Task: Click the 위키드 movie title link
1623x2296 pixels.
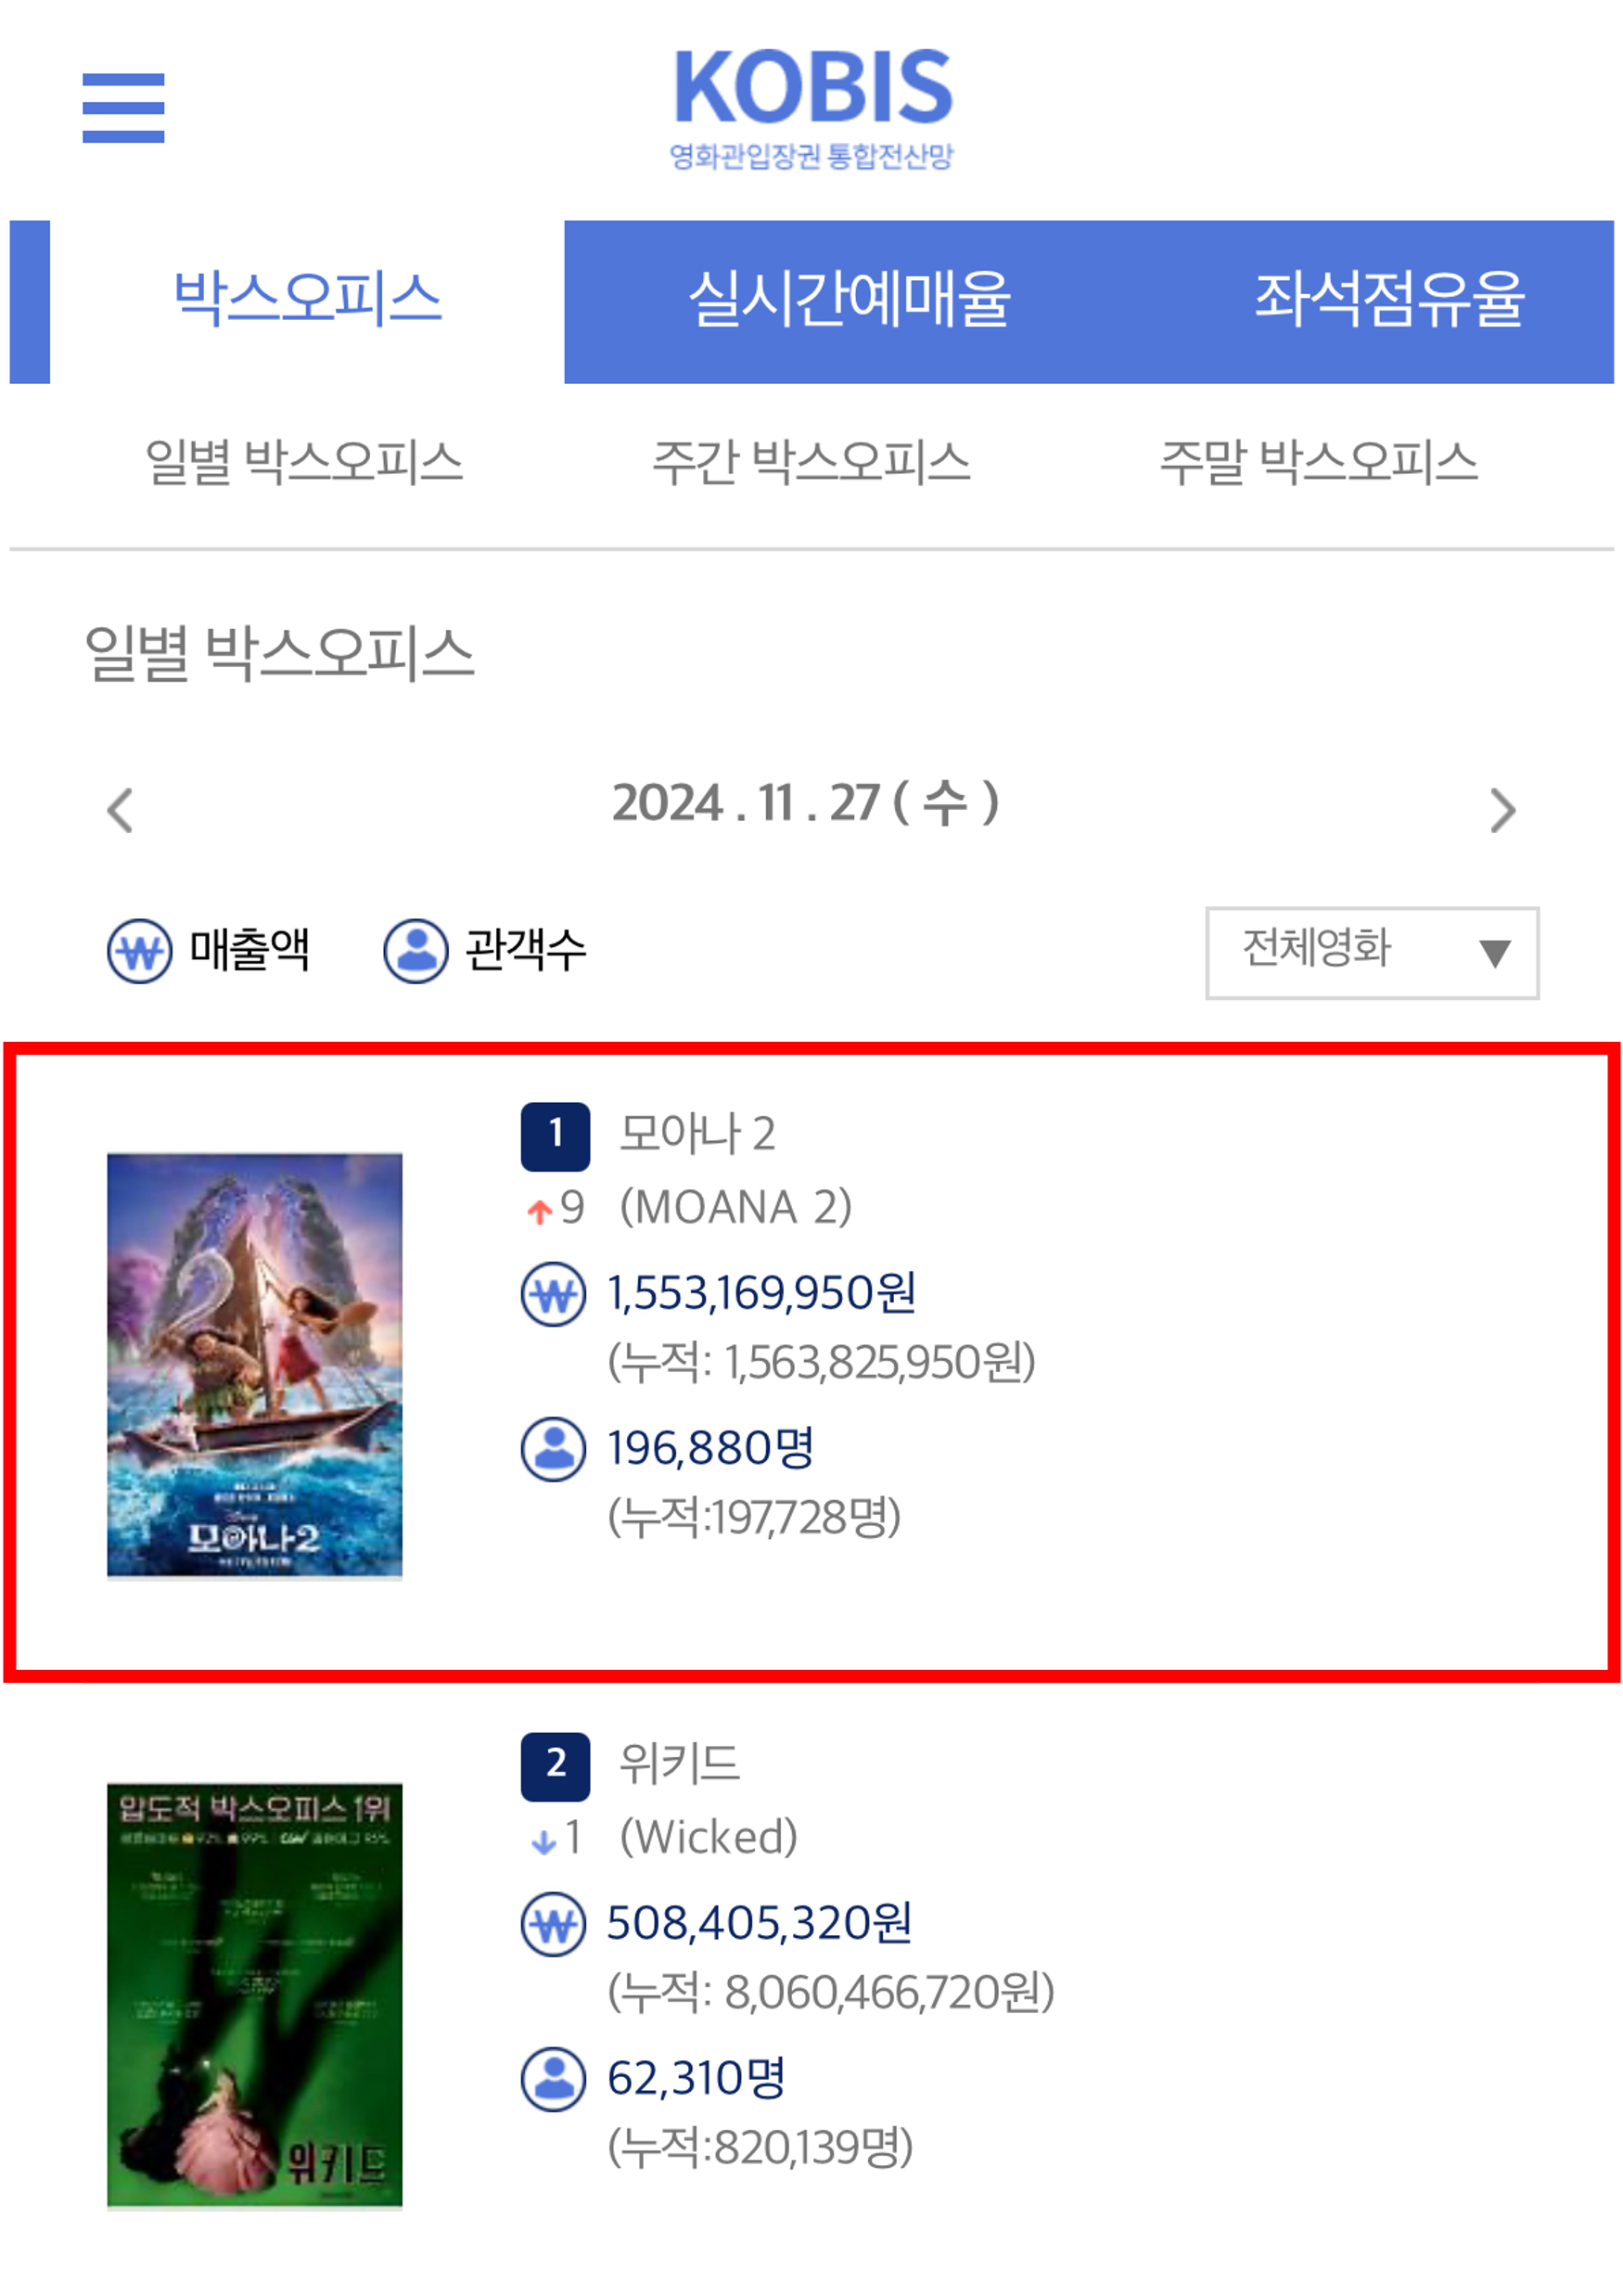Action: [679, 1763]
